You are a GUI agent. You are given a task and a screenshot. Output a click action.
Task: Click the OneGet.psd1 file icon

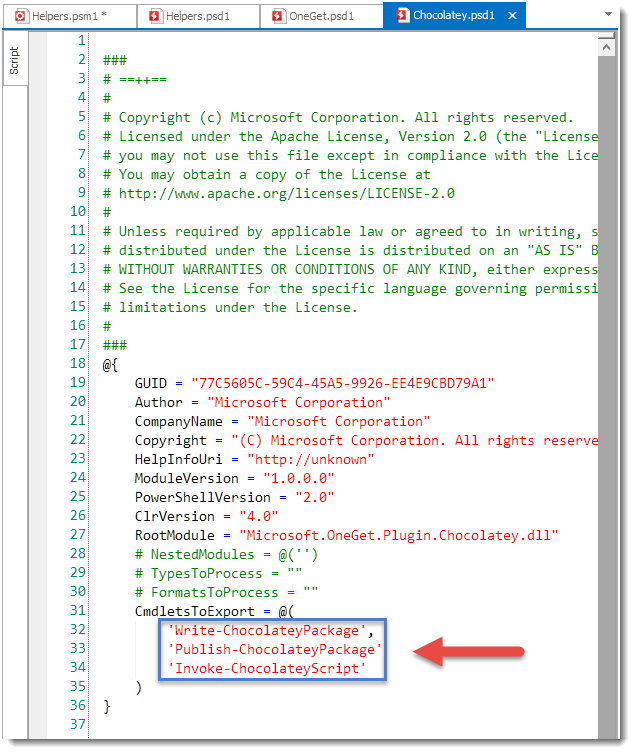(x=278, y=16)
